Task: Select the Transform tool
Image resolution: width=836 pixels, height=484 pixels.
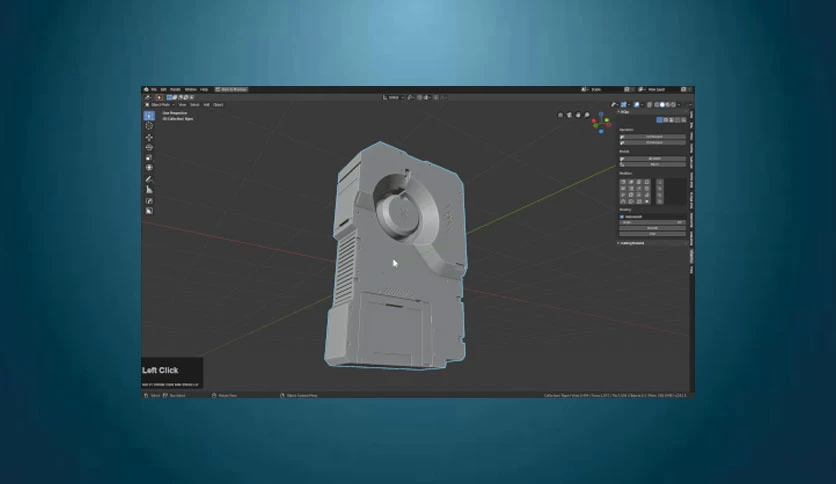Action: [x=149, y=167]
